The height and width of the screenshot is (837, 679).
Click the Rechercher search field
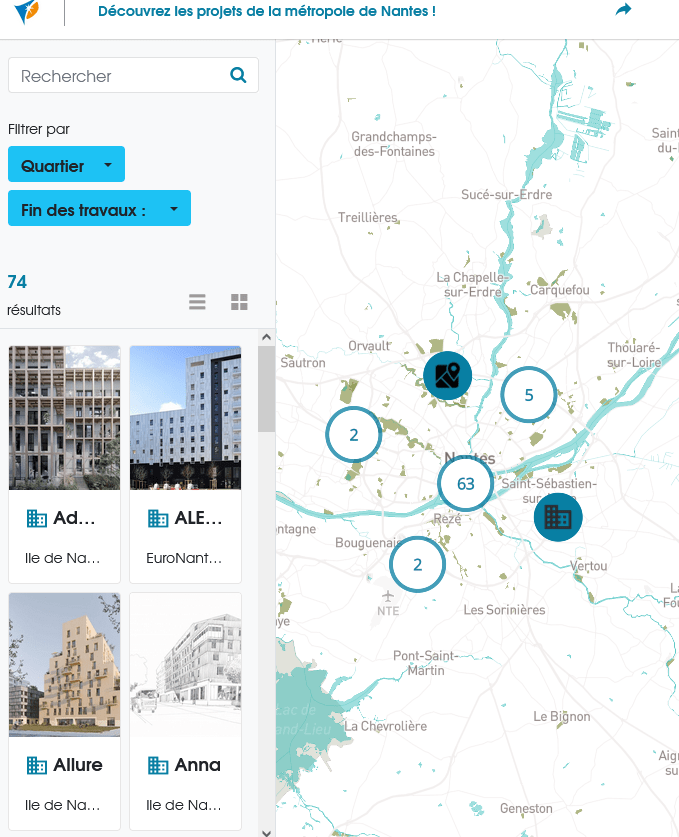pyautogui.click(x=133, y=75)
